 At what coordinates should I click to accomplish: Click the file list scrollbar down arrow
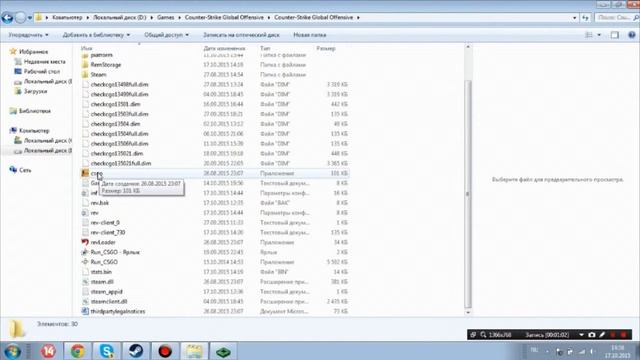[468, 312]
